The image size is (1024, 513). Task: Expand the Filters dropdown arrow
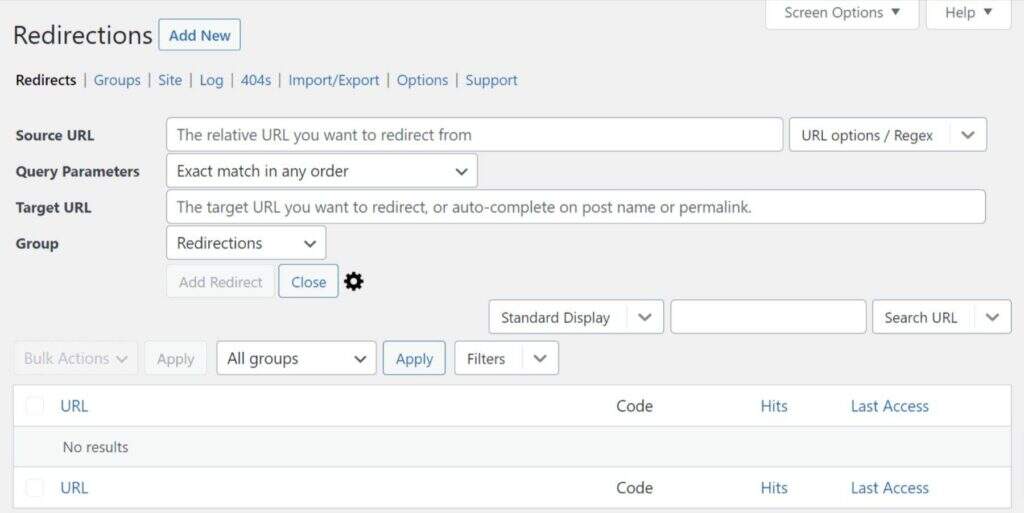(540, 359)
